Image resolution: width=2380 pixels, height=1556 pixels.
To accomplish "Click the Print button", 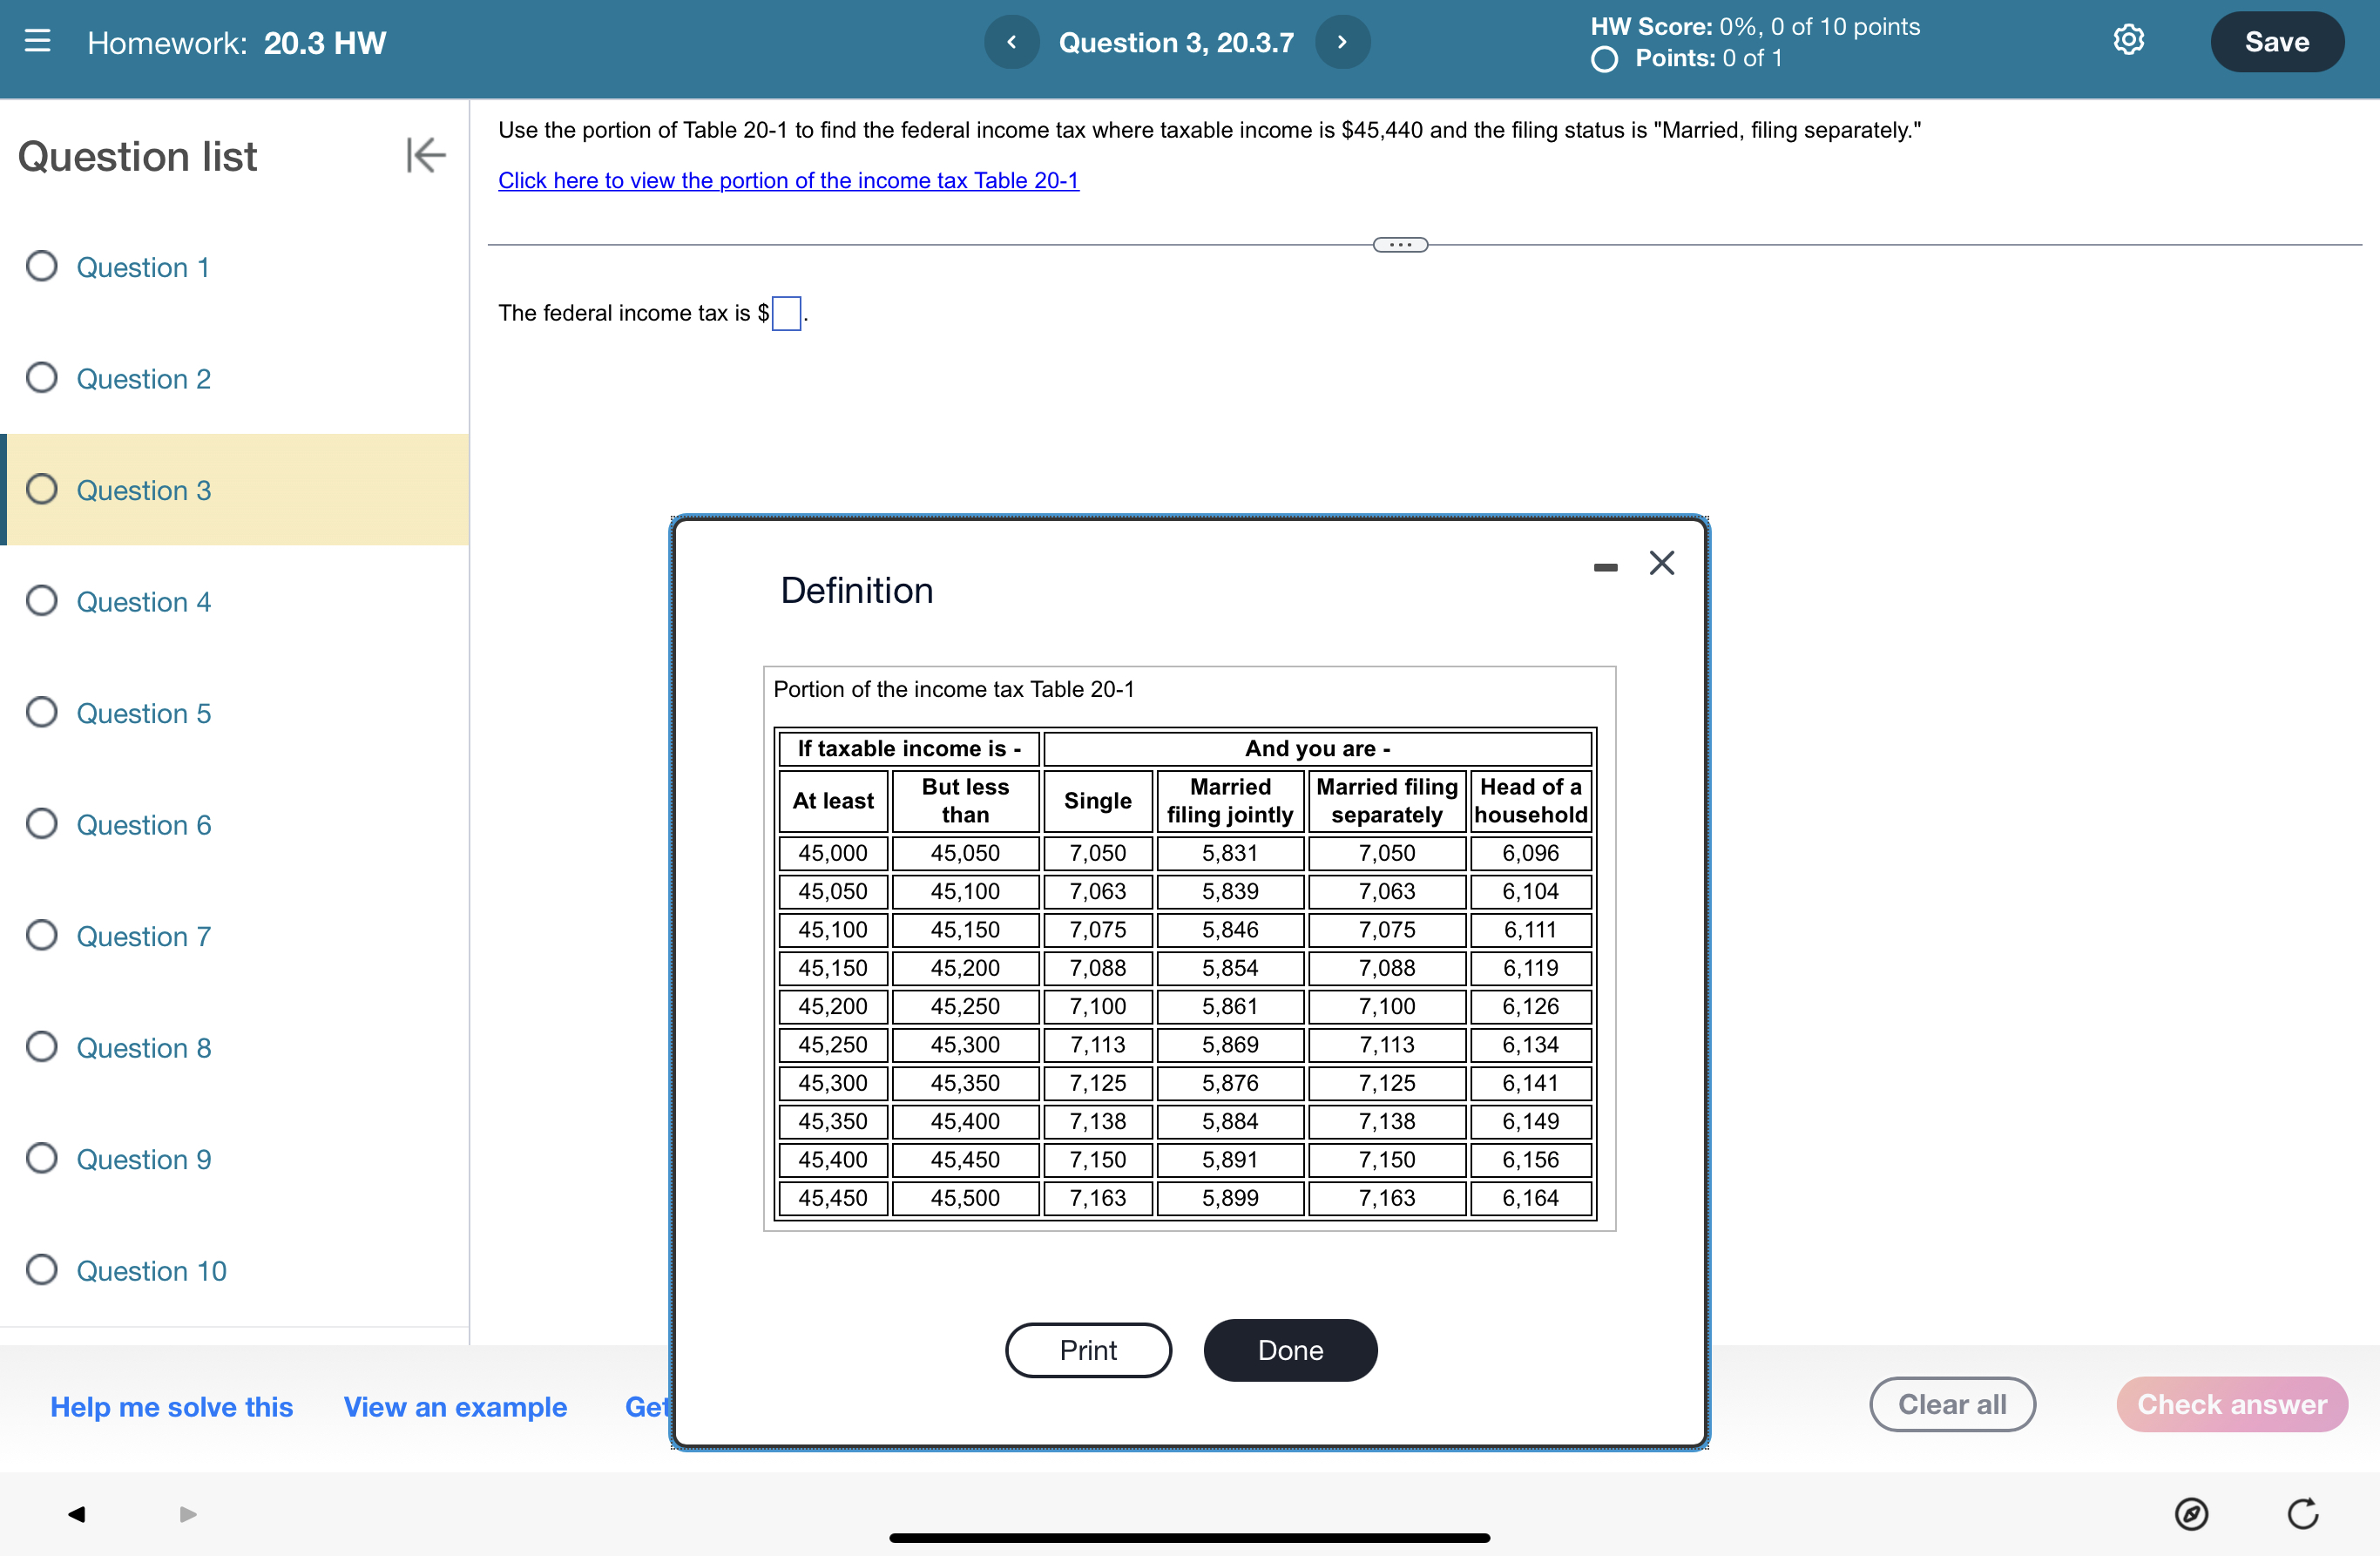I will (x=1088, y=1350).
